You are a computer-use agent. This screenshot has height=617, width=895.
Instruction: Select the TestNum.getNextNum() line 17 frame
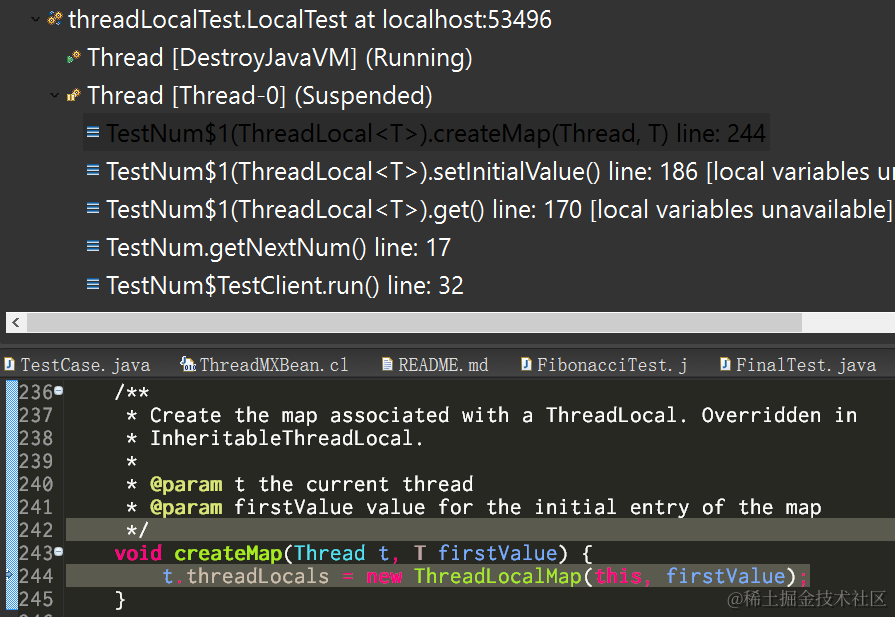[279, 248]
